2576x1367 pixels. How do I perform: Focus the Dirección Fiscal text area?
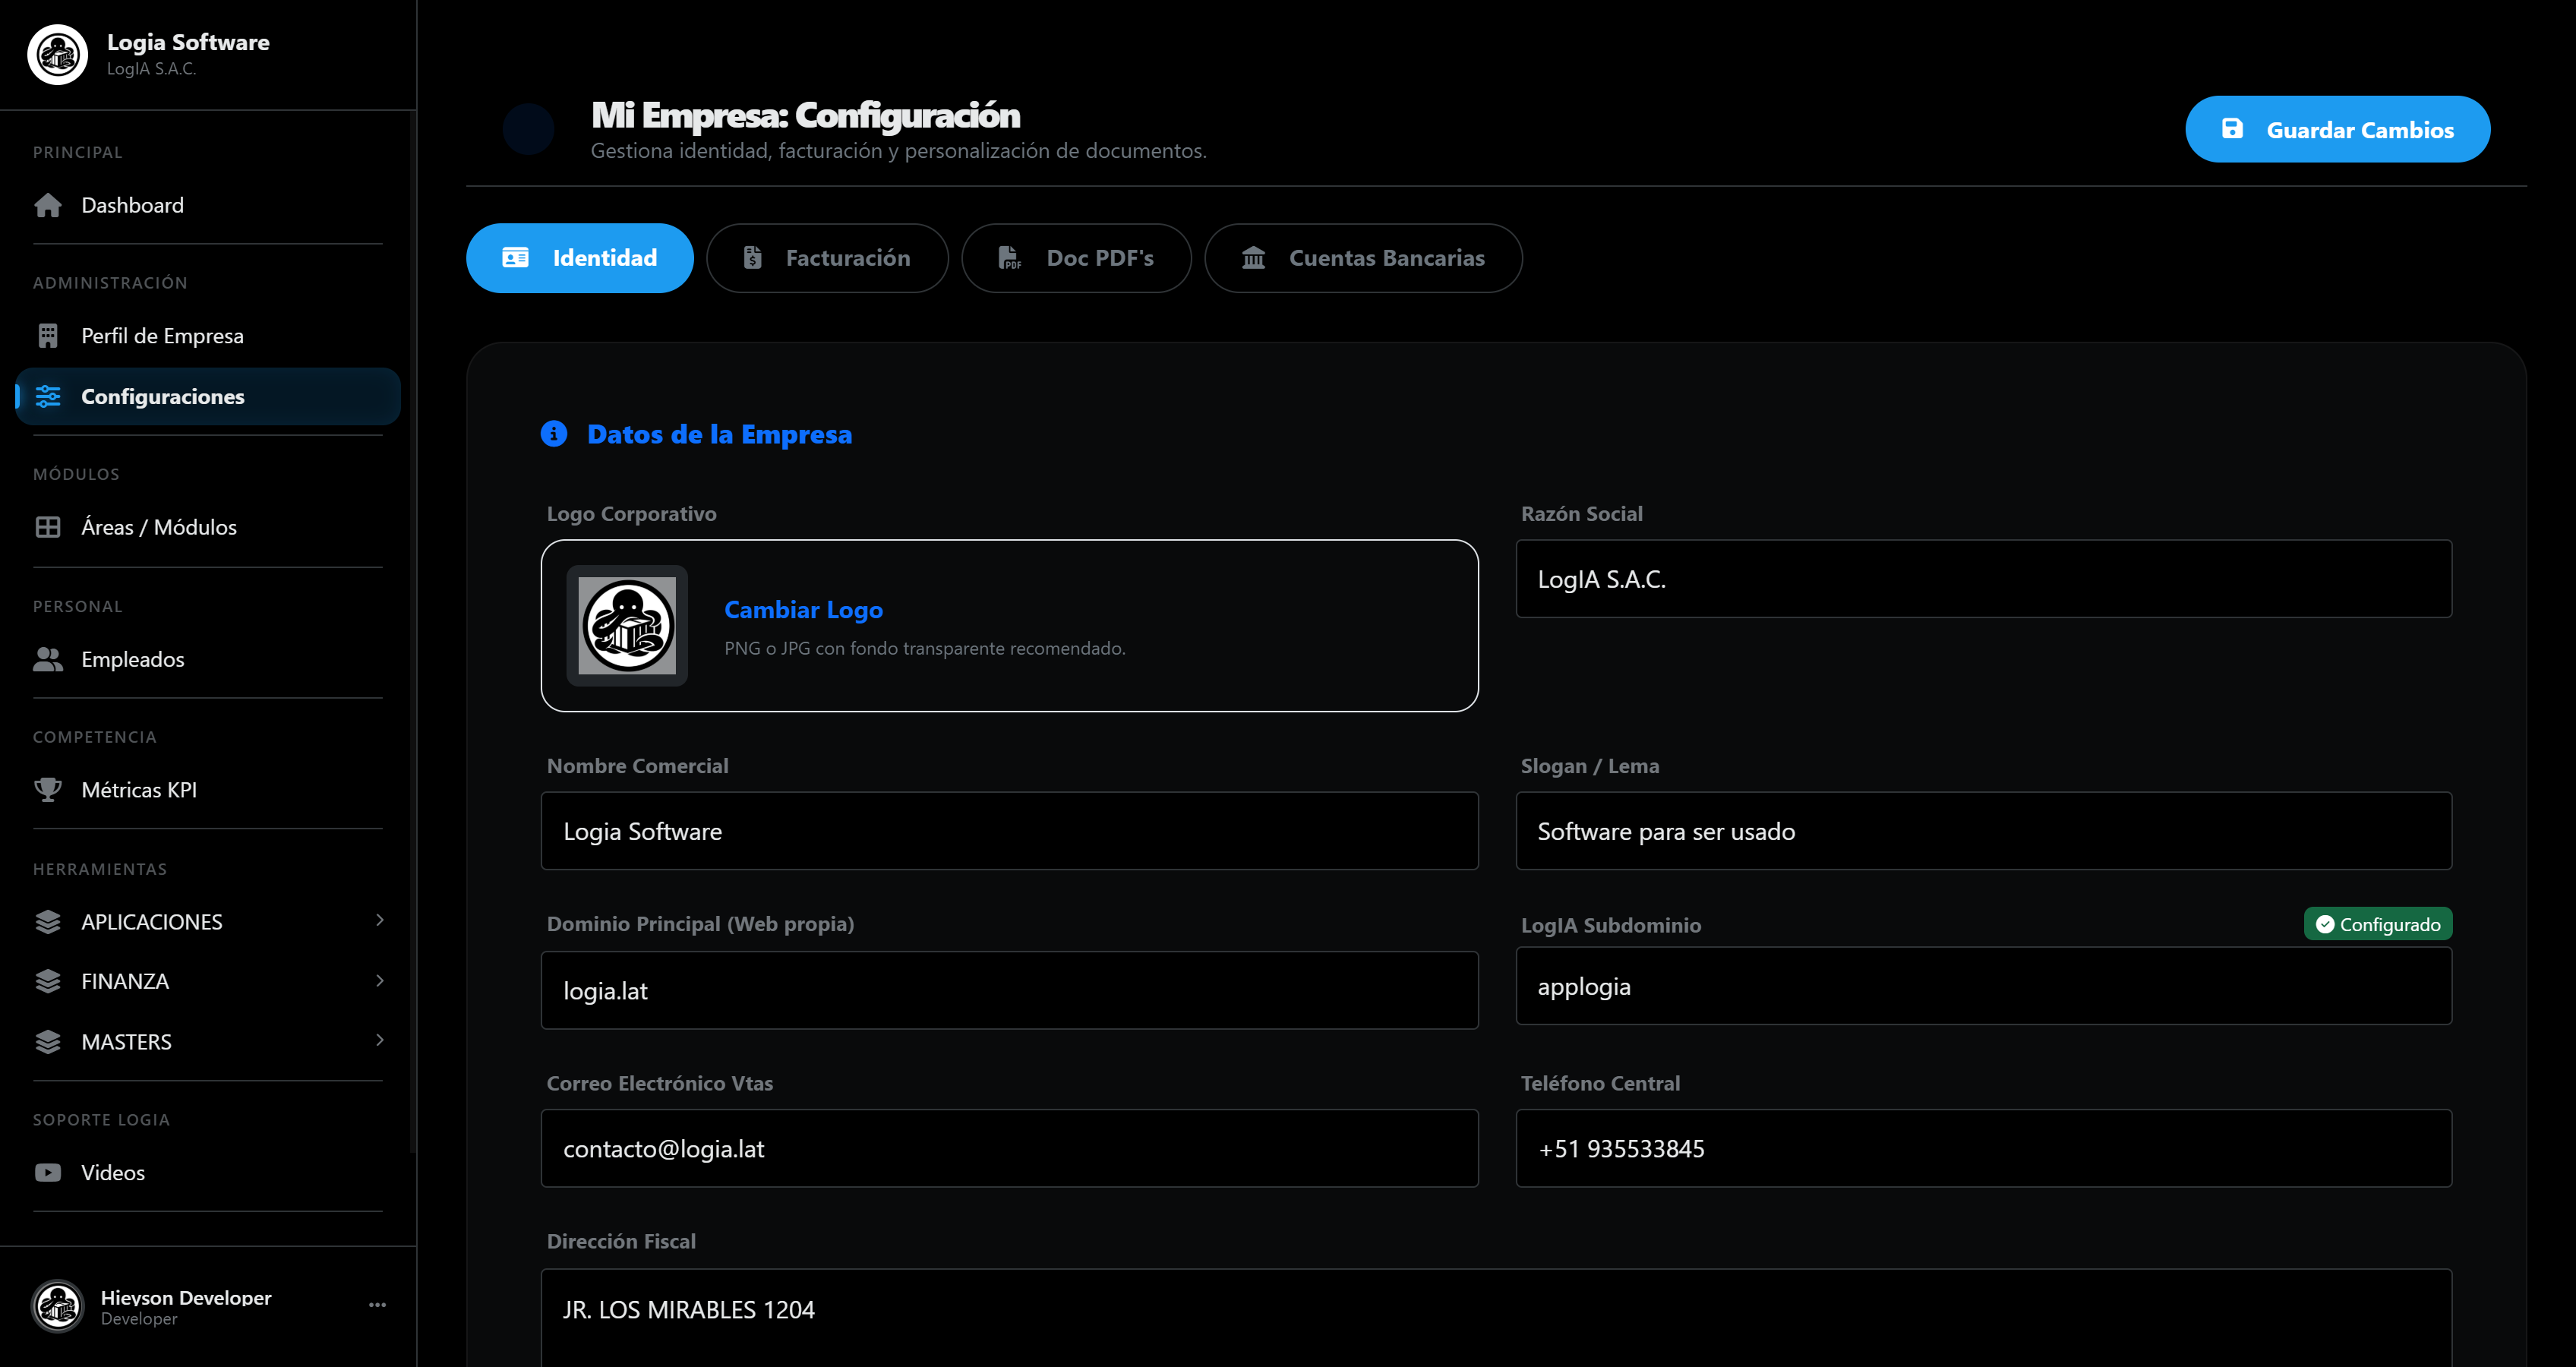tap(1496, 1318)
